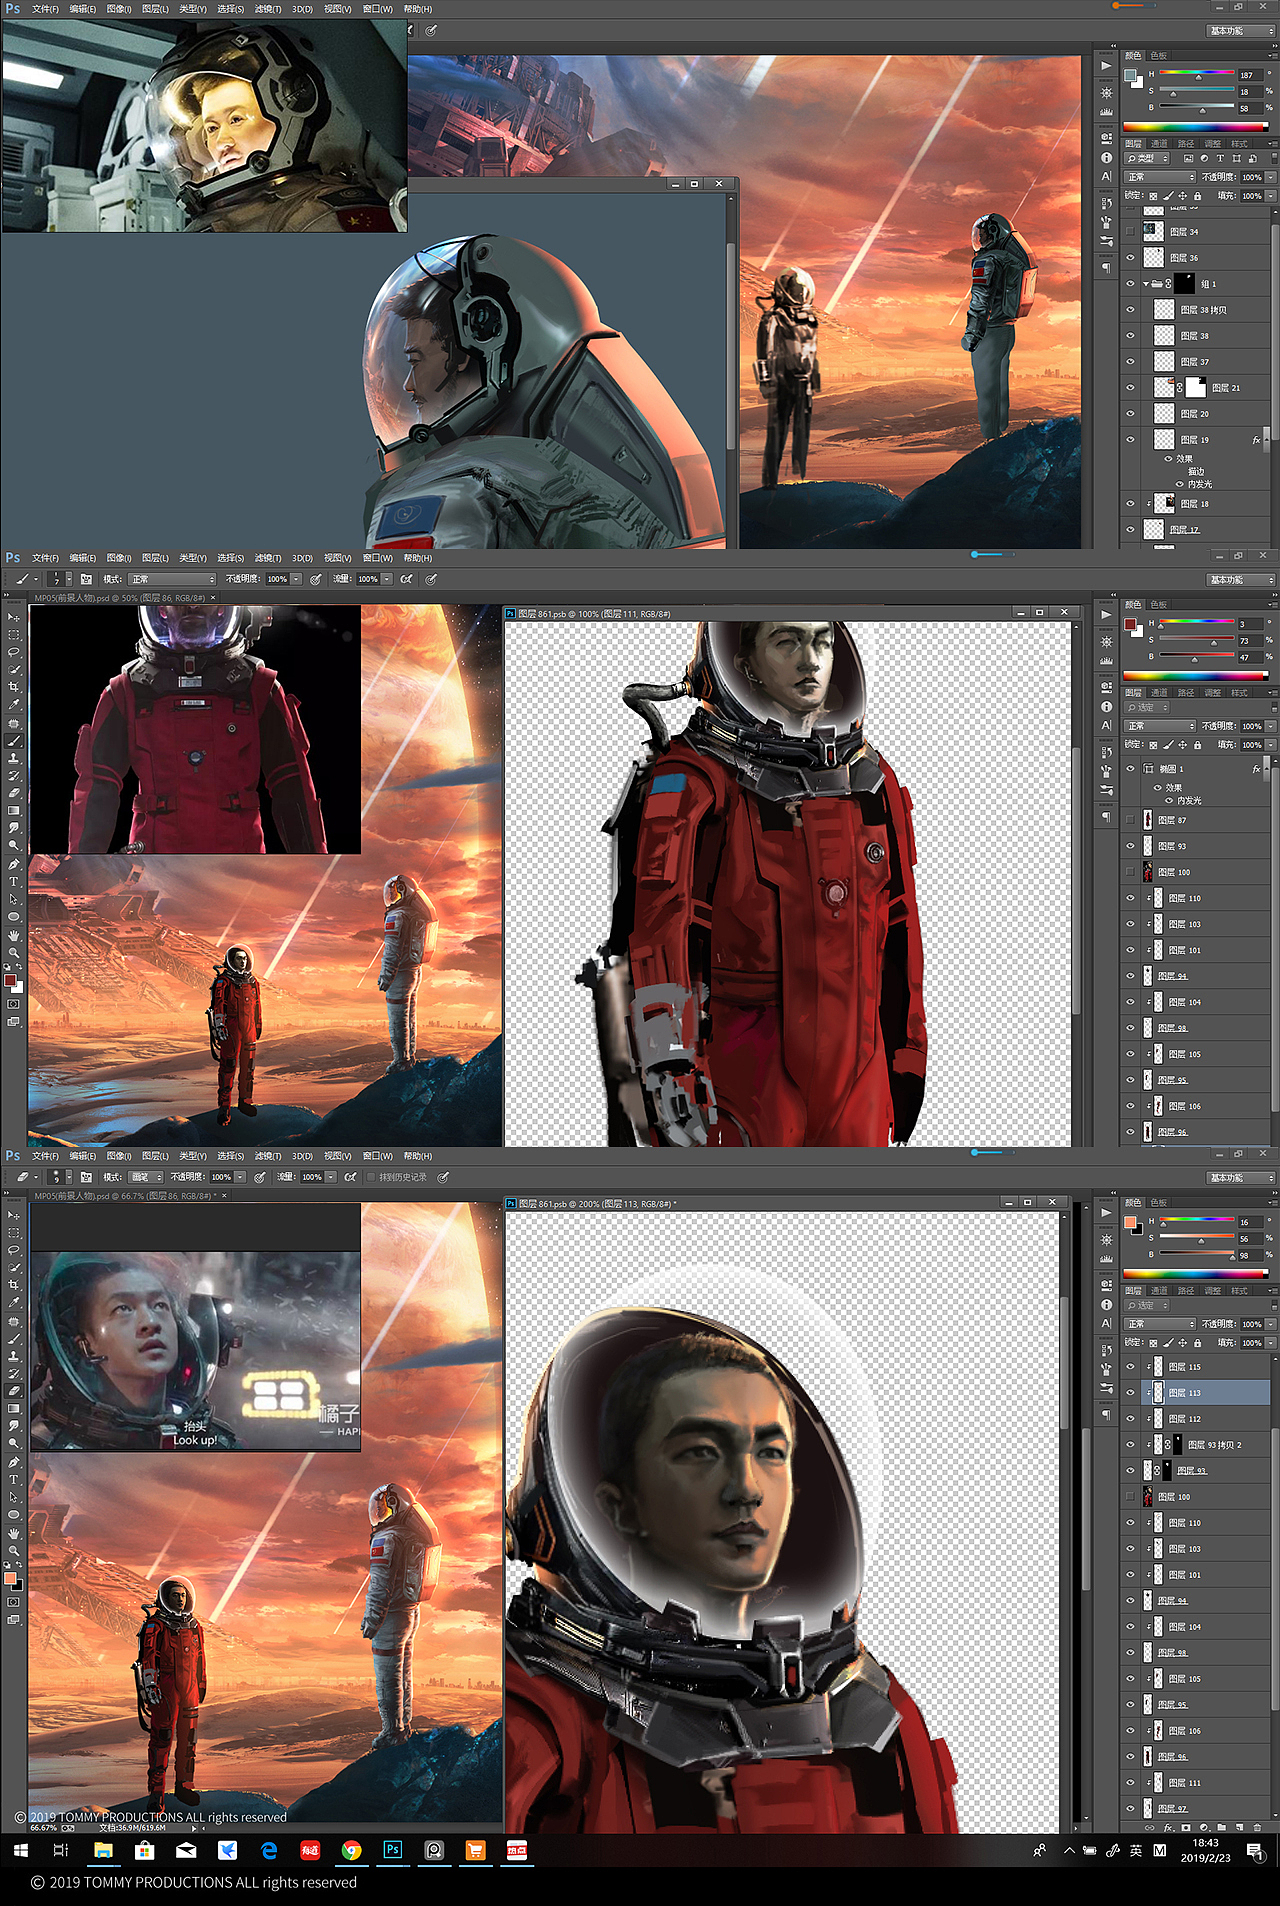Open 基本功能 workspace dropdown in bottom Photoshop window
Image resolution: width=1280 pixels, height=1906 pixels.
[1241, 1178]
